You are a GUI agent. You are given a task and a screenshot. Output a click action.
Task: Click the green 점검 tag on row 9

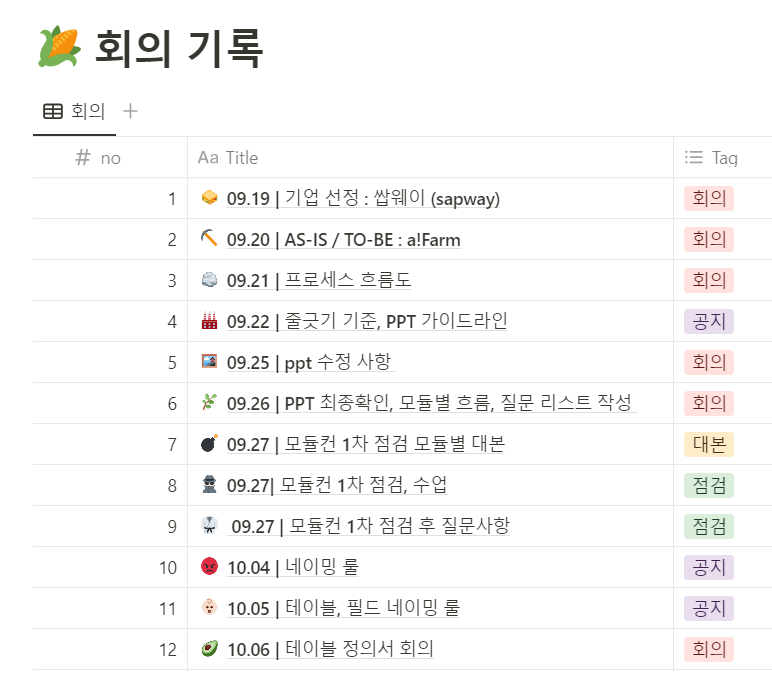pos(709,526)
